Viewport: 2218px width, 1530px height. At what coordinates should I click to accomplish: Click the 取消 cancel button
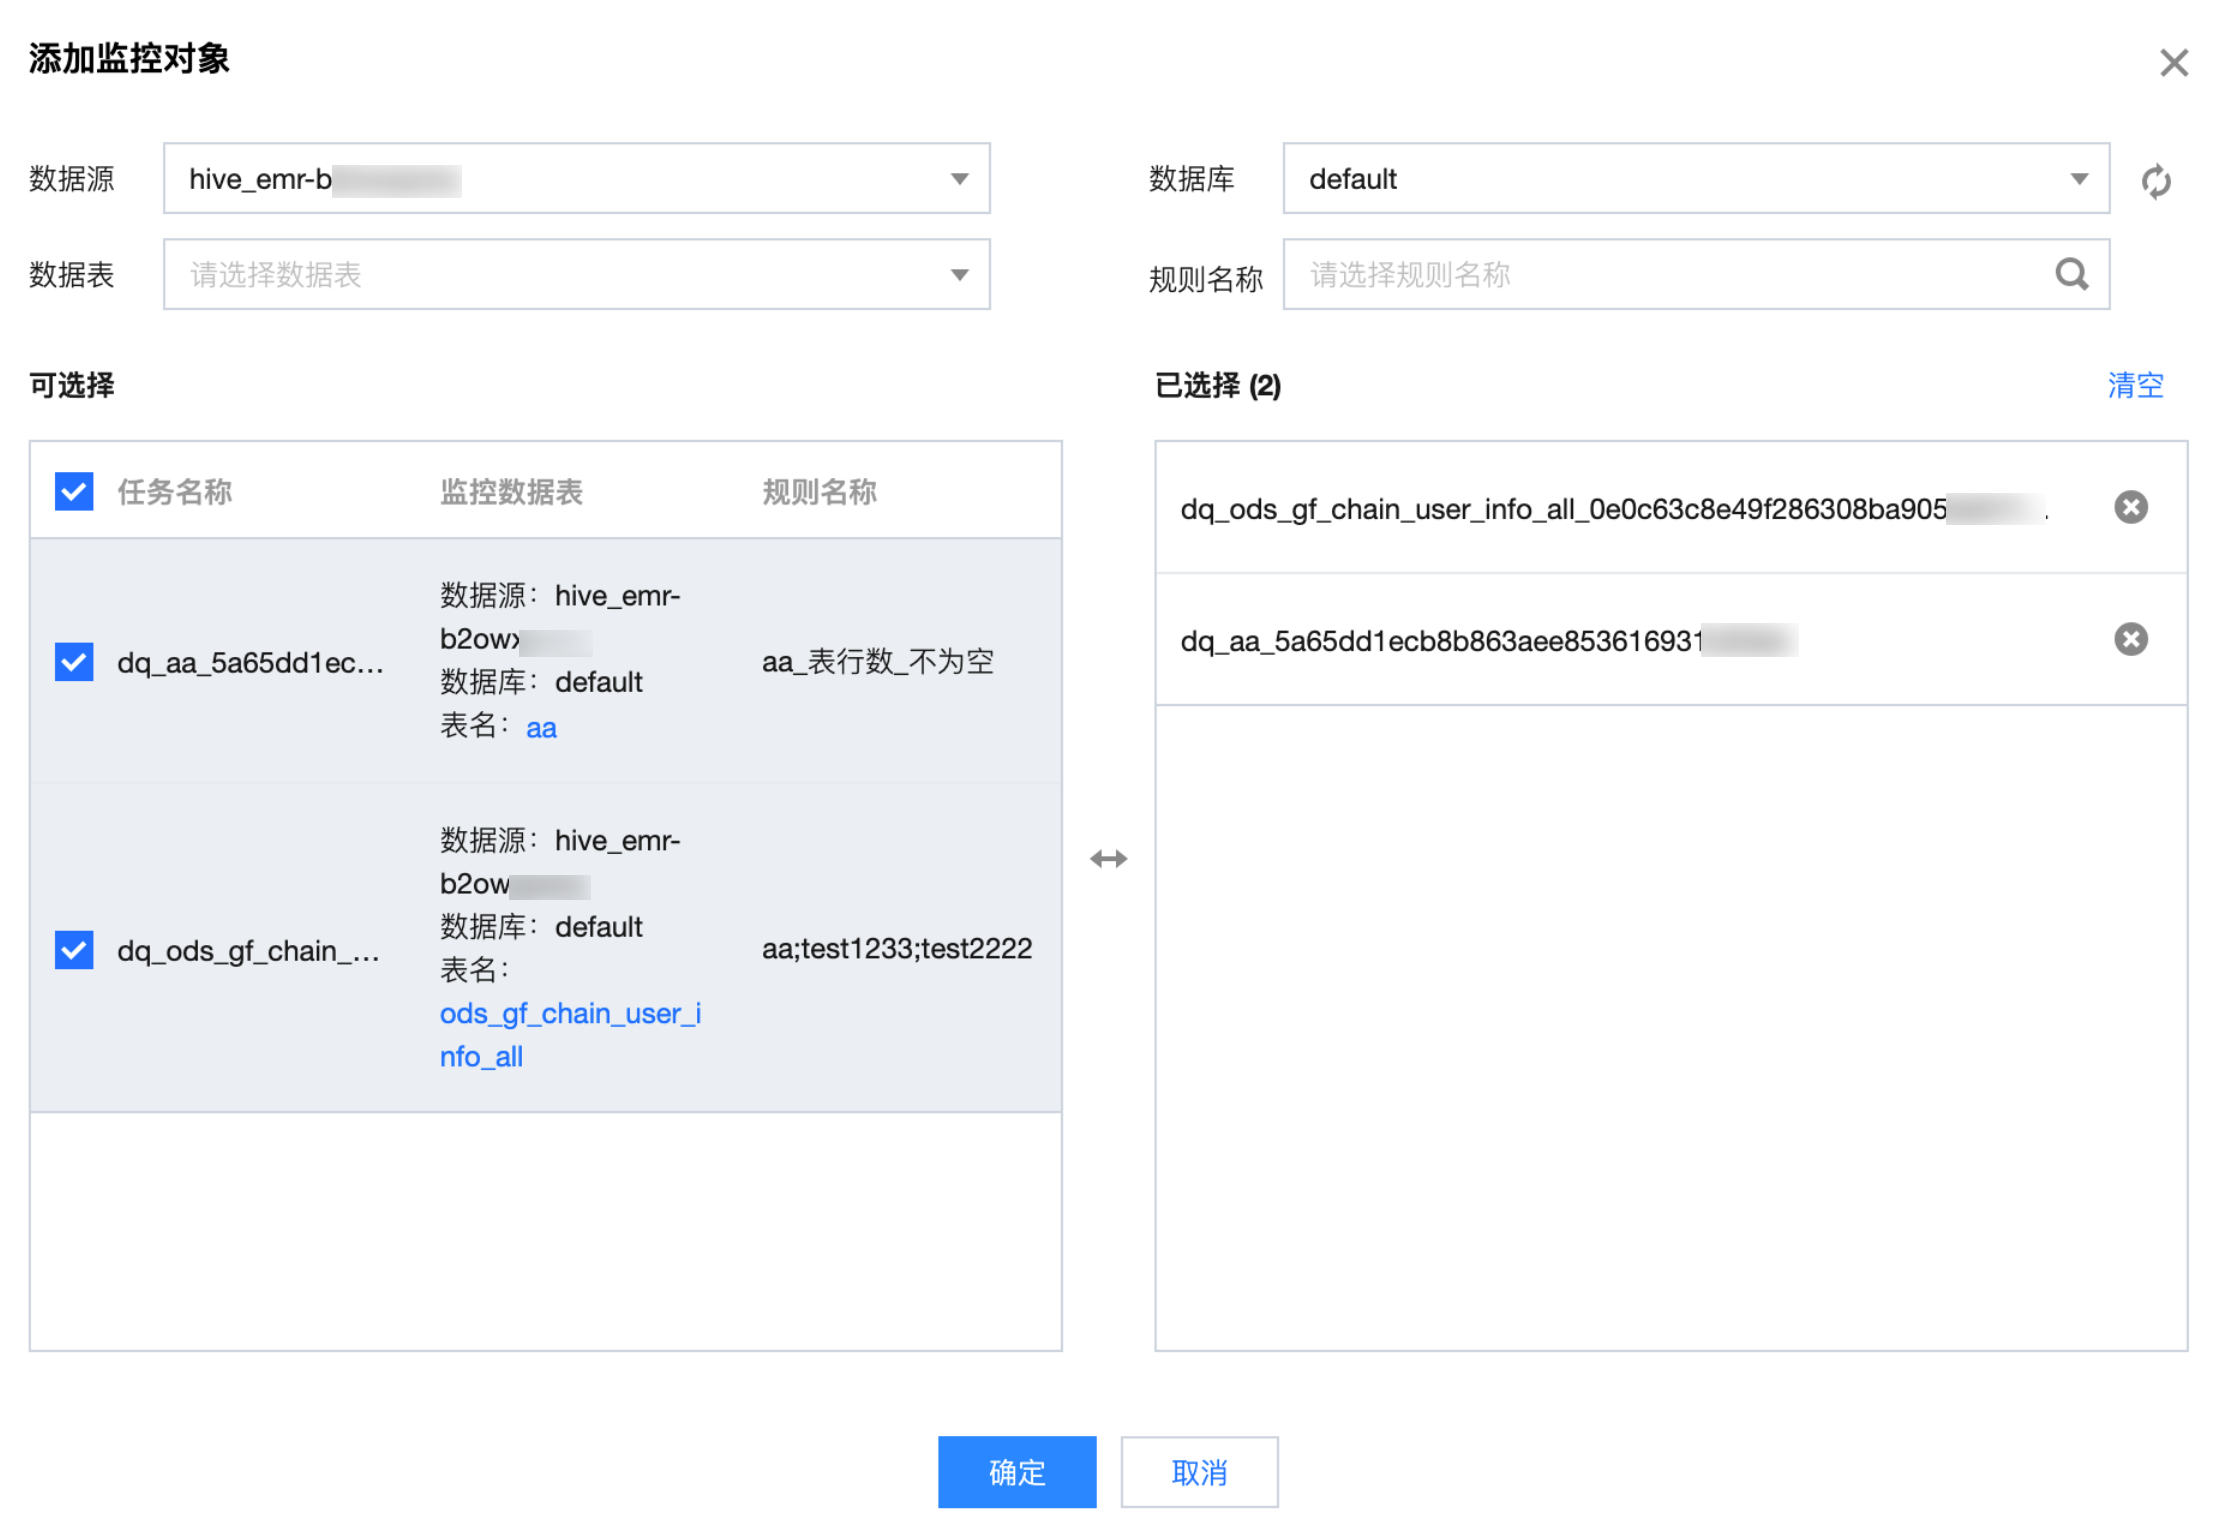tap(1198, 1472)
